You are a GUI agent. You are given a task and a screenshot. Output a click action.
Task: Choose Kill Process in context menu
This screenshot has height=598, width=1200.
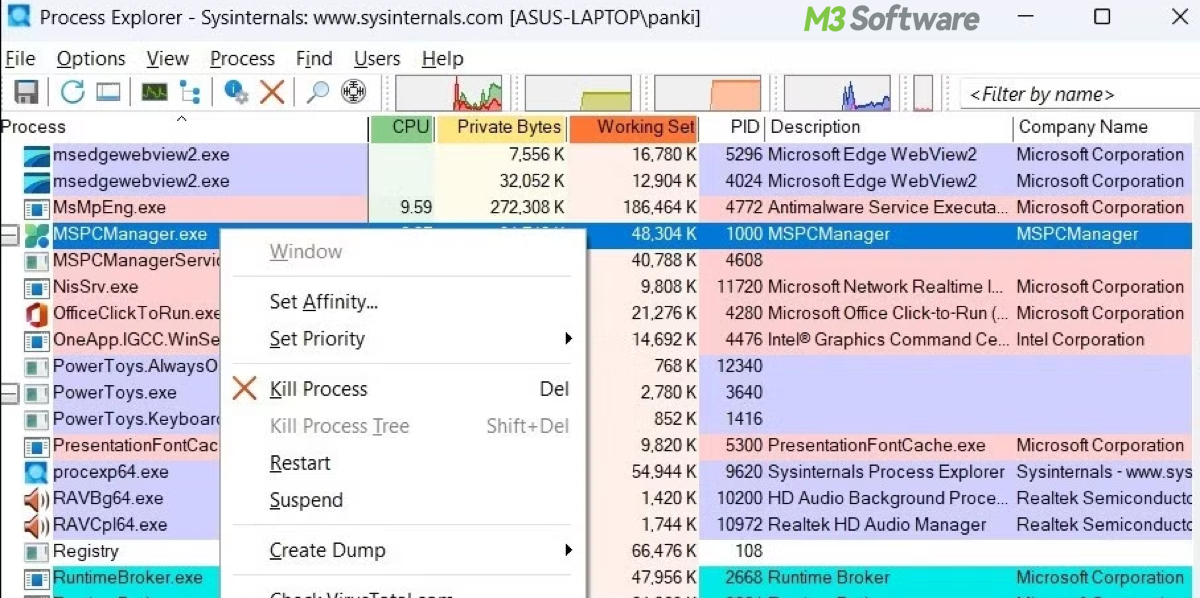pyautogui.click(x=402, y=389)
